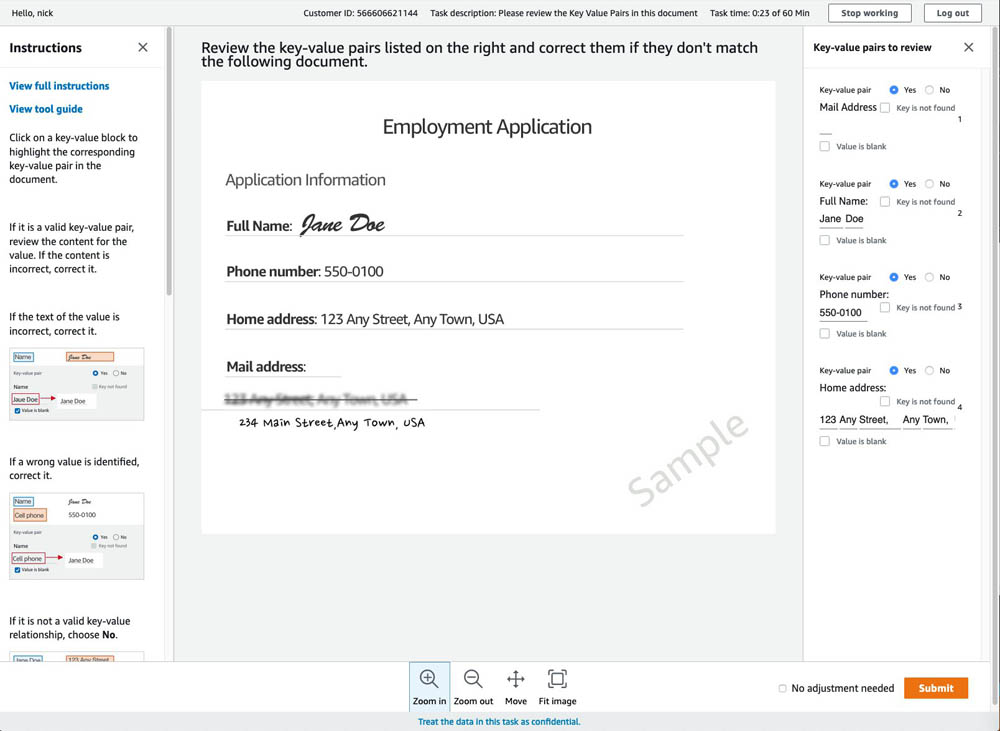Edit the 550-0100 value field

[841, 313]
